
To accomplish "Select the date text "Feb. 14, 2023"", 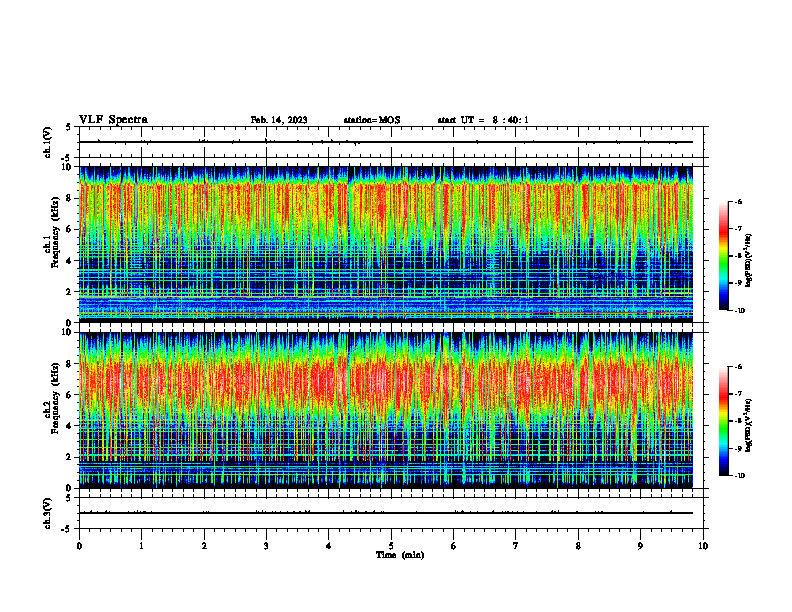I will [x=279, y=120].
